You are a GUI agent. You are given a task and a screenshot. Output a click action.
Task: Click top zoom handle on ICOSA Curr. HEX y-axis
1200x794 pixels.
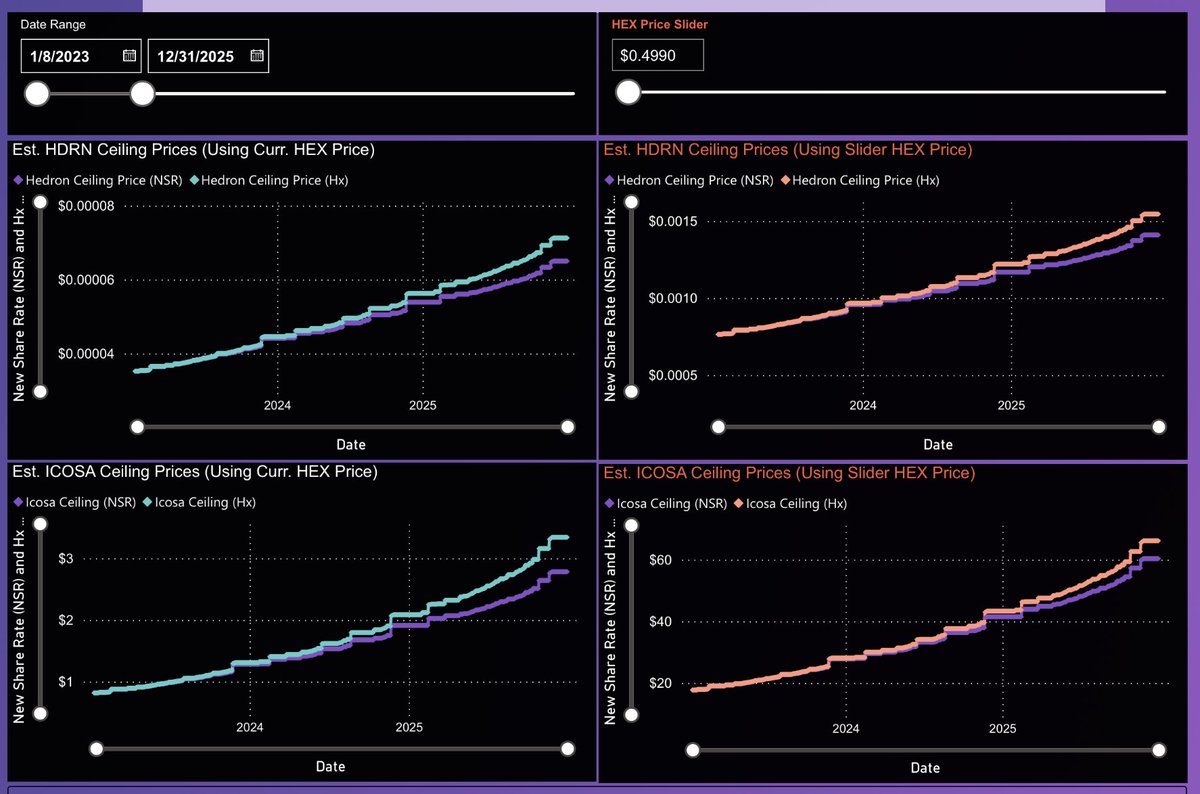[40, 525]
